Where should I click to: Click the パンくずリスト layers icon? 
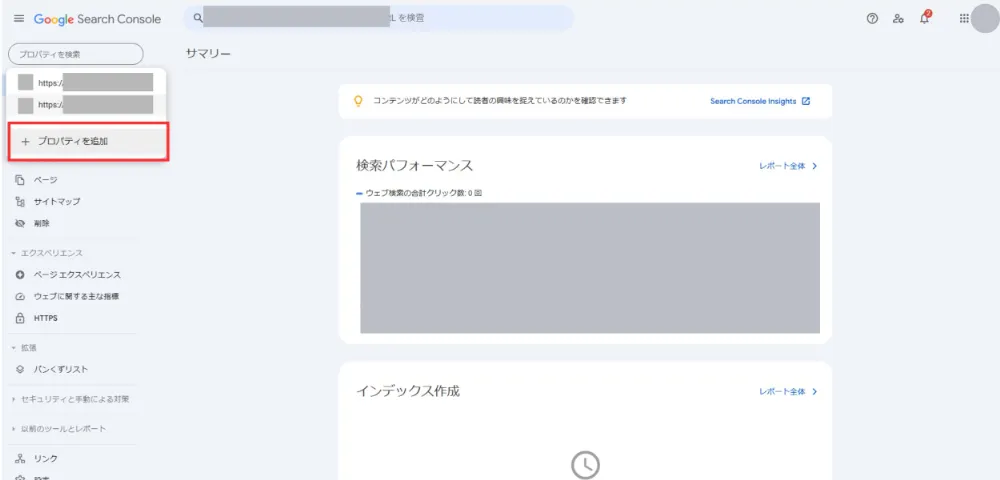pyautogui.click(x=20, y=369)
